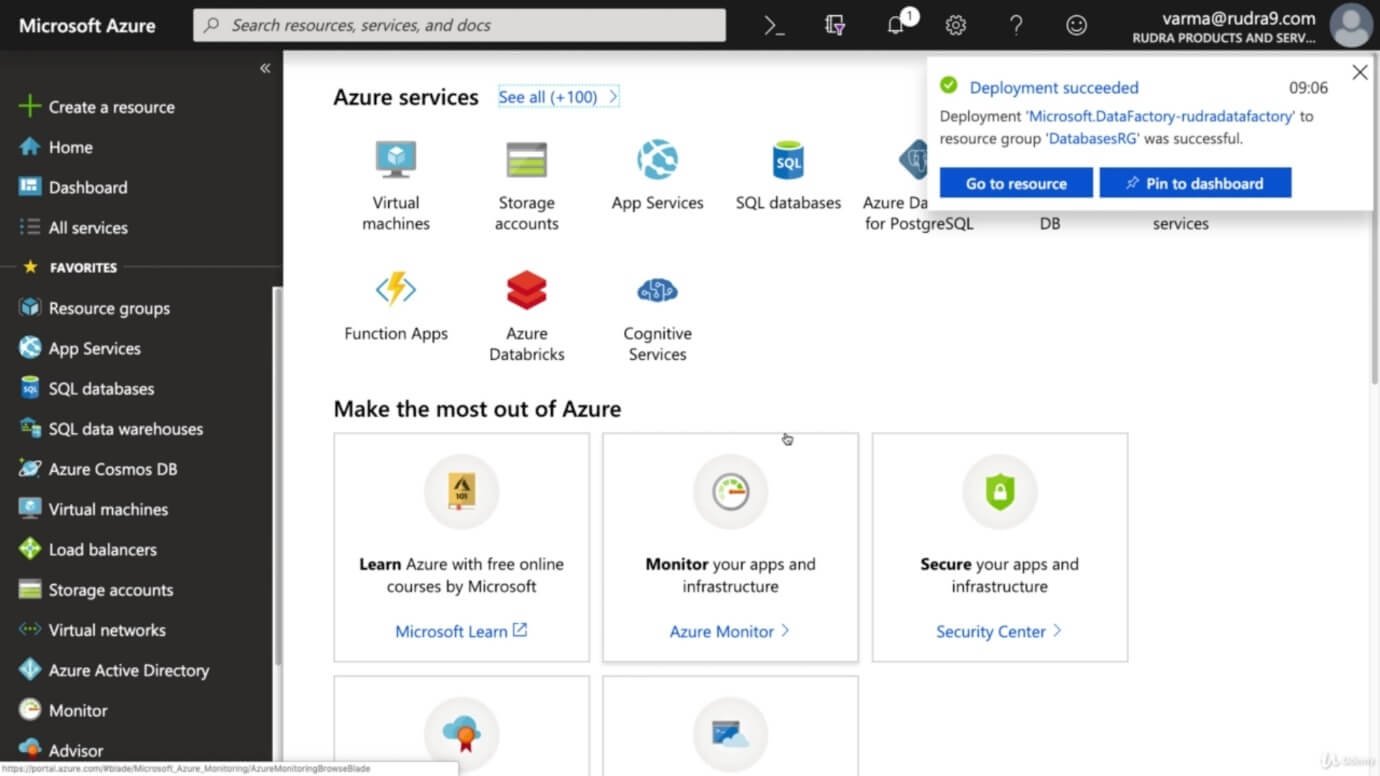This screenshot has height=776, width=1380.
Task: Open Load balancers in sidebar
Action: tap(88, 549)
